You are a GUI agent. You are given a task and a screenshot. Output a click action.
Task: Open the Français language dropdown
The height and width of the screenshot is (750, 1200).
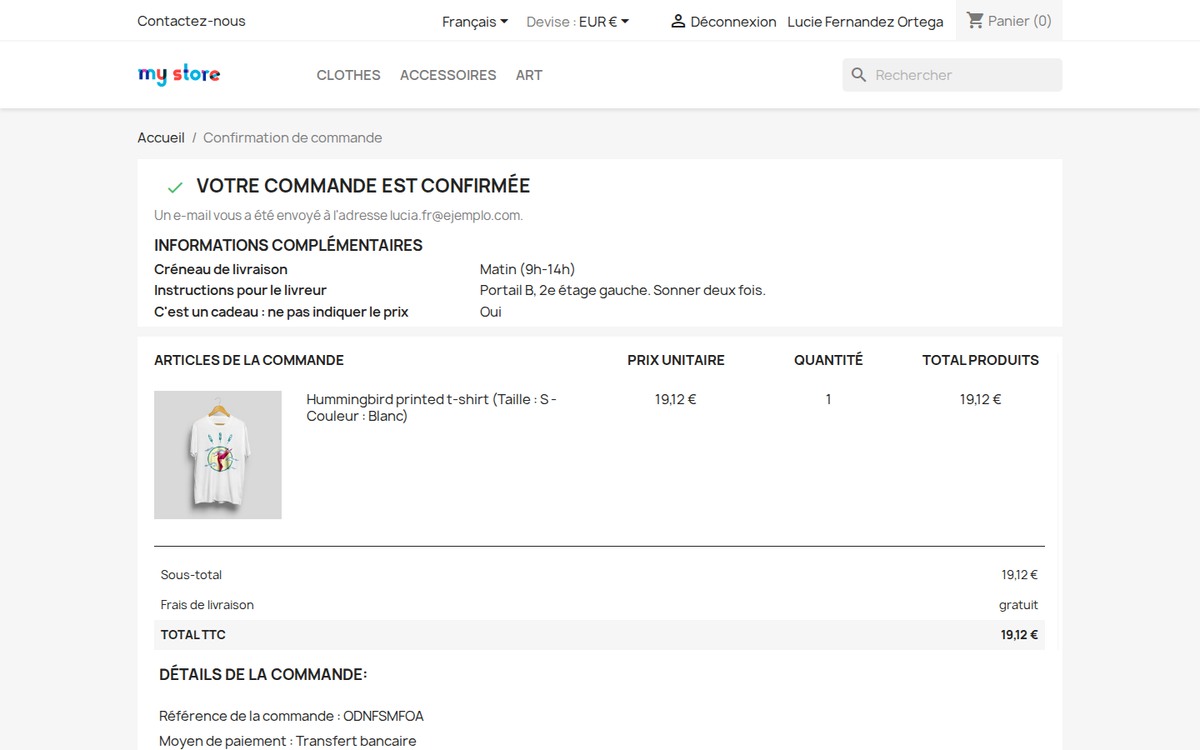coord(475,22)
